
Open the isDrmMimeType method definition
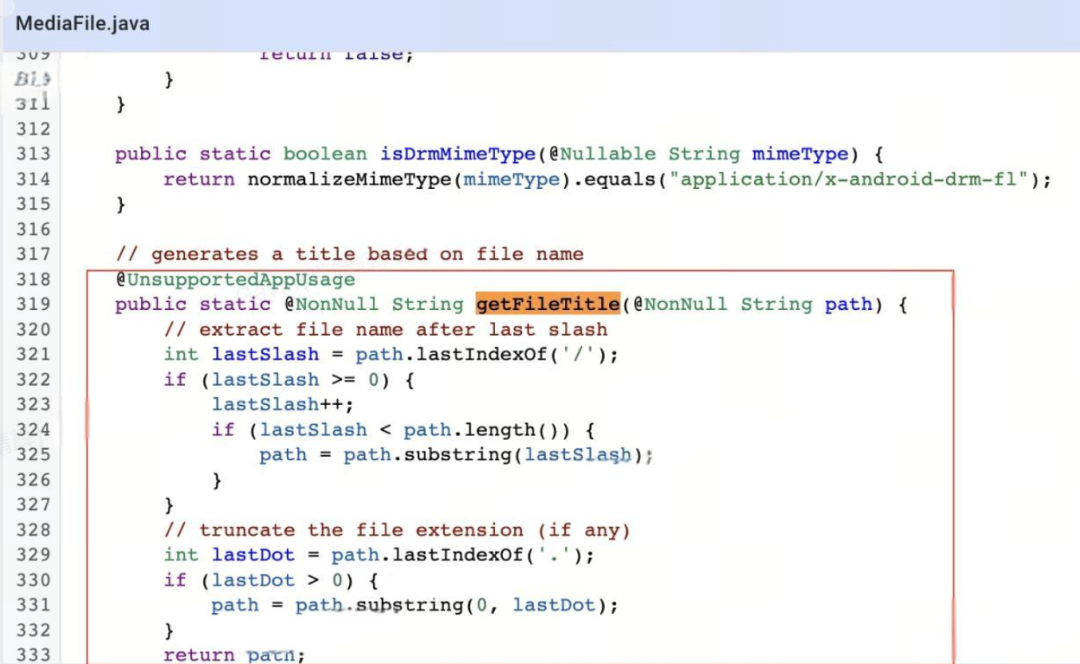457,154
